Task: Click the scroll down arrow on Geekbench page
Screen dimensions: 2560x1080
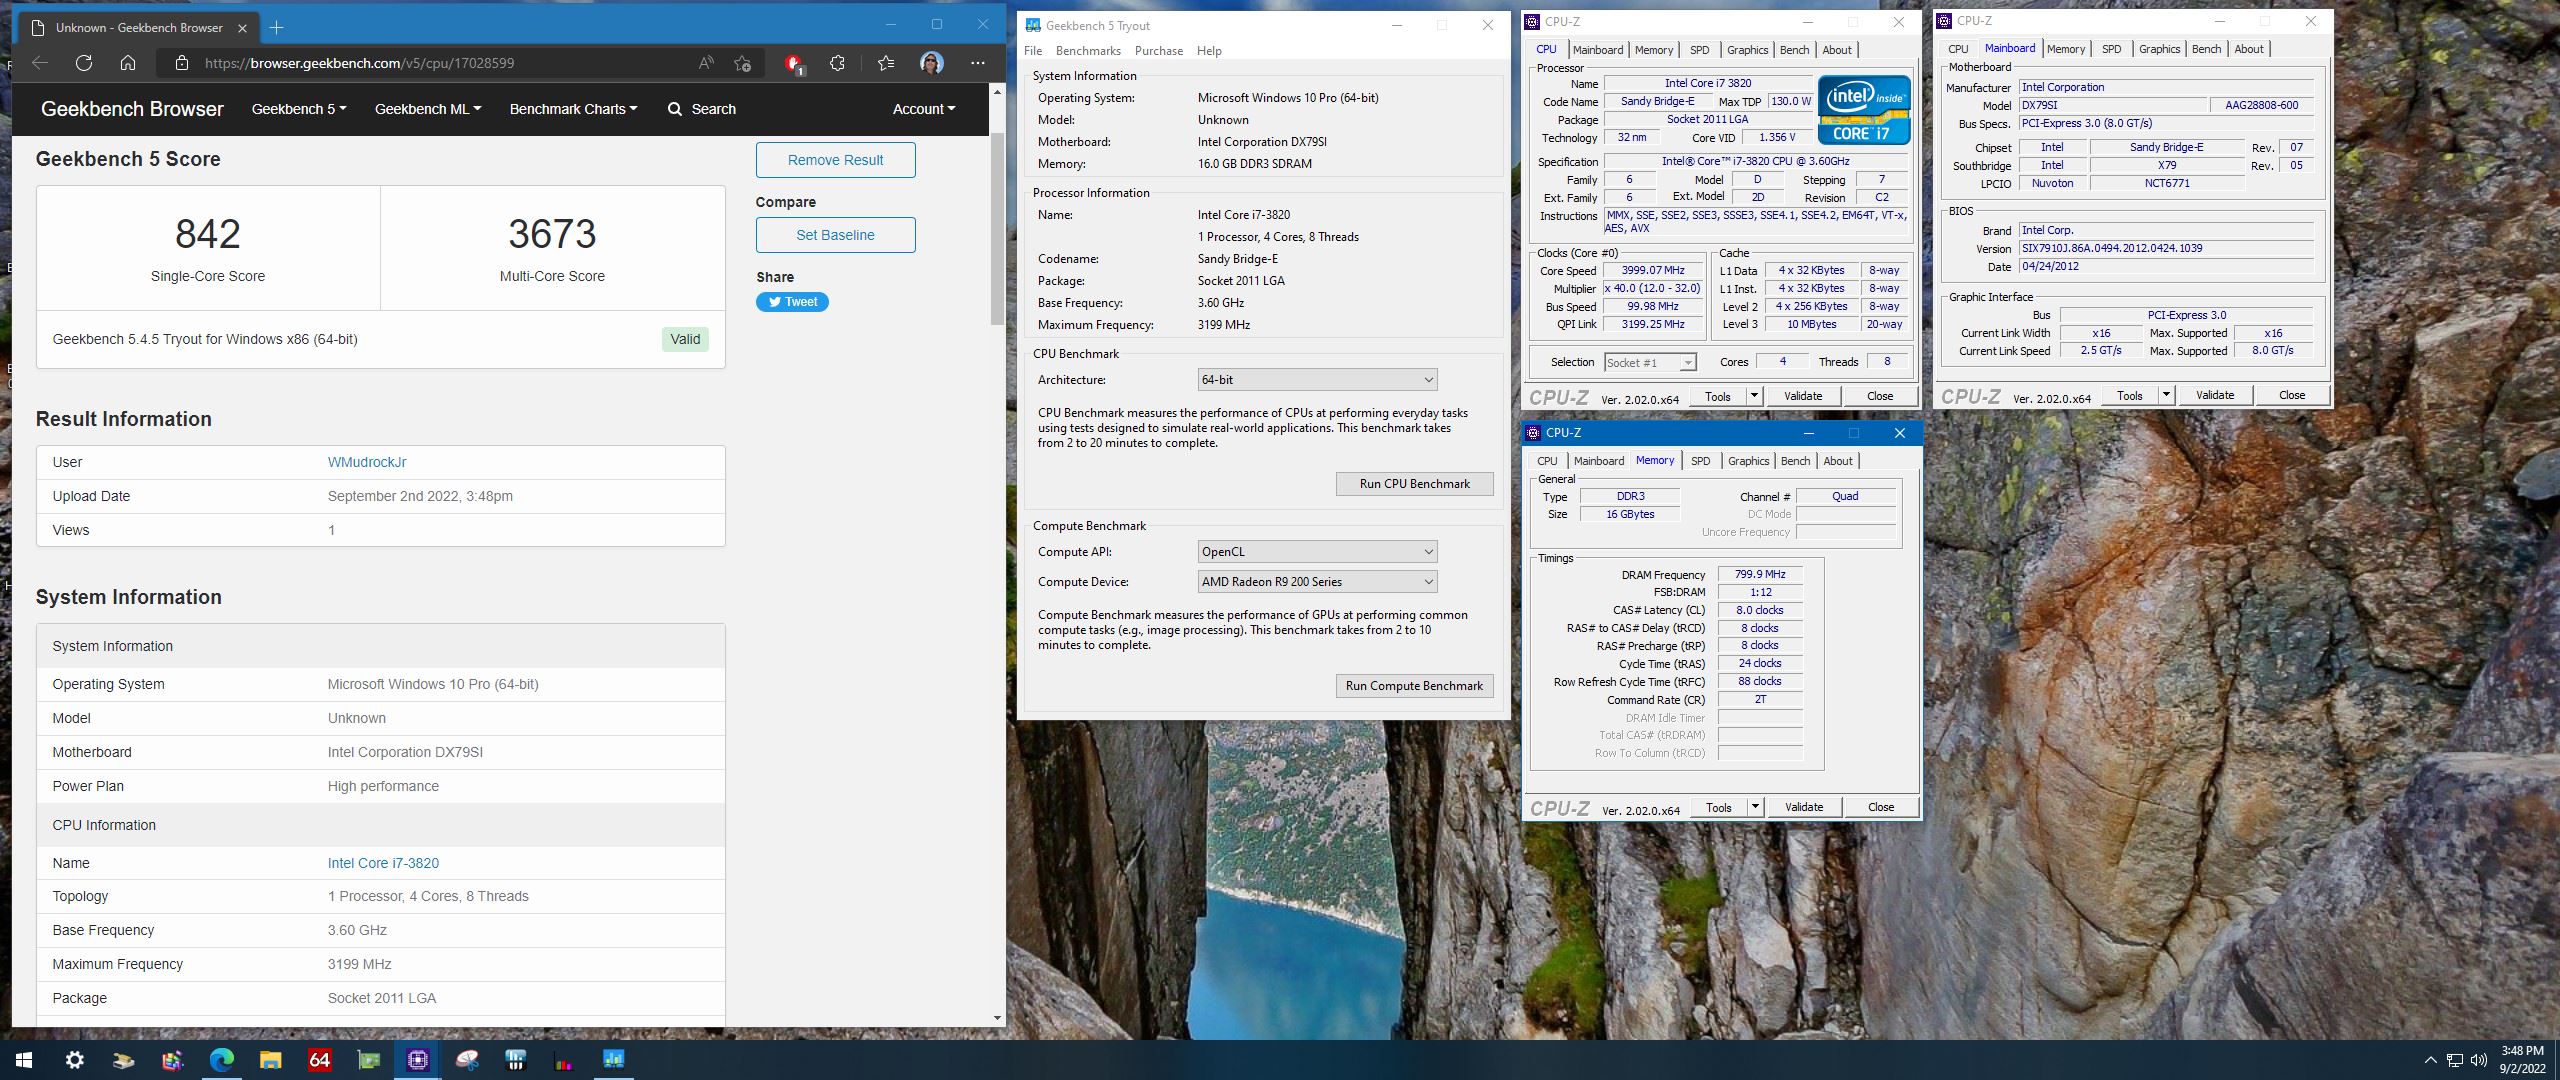Action: (997, 1018)
